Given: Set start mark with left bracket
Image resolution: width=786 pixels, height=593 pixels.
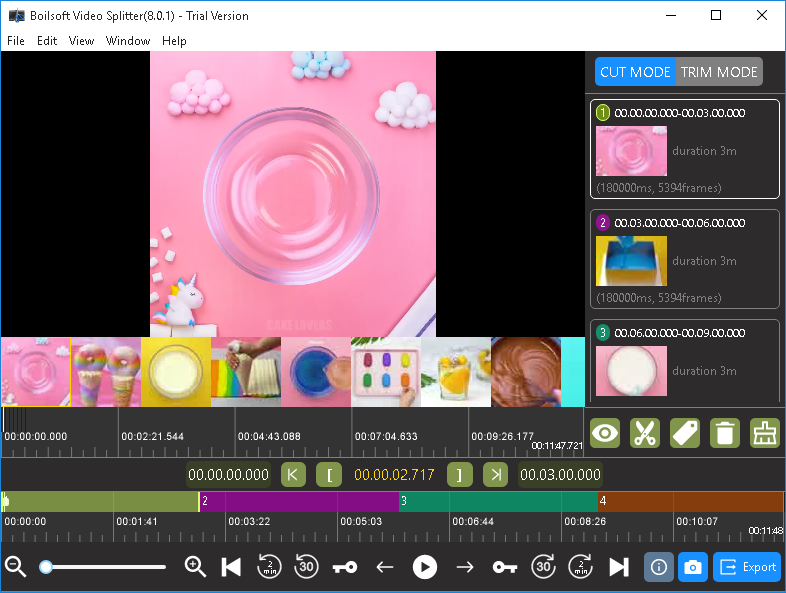Looking at the screenshot, I should click(x=329, y=475).
